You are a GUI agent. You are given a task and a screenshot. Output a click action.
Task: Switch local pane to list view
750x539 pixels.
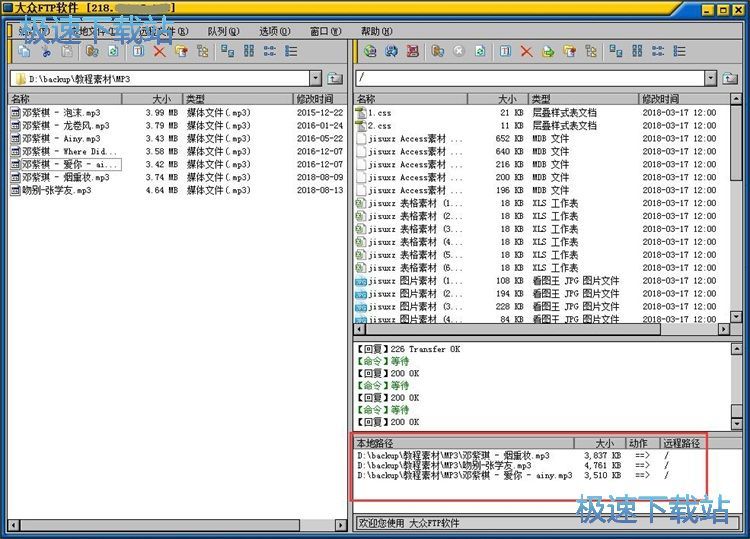[270, 51]
